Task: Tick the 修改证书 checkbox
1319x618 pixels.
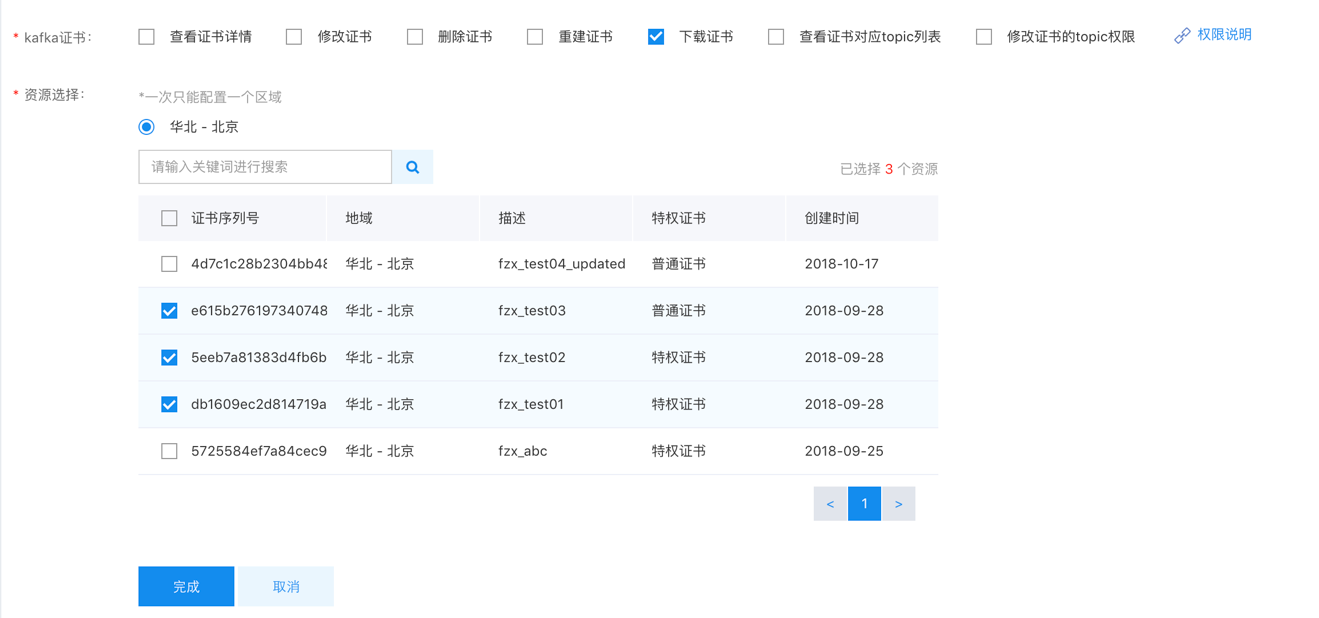Action: click(294, 37)
